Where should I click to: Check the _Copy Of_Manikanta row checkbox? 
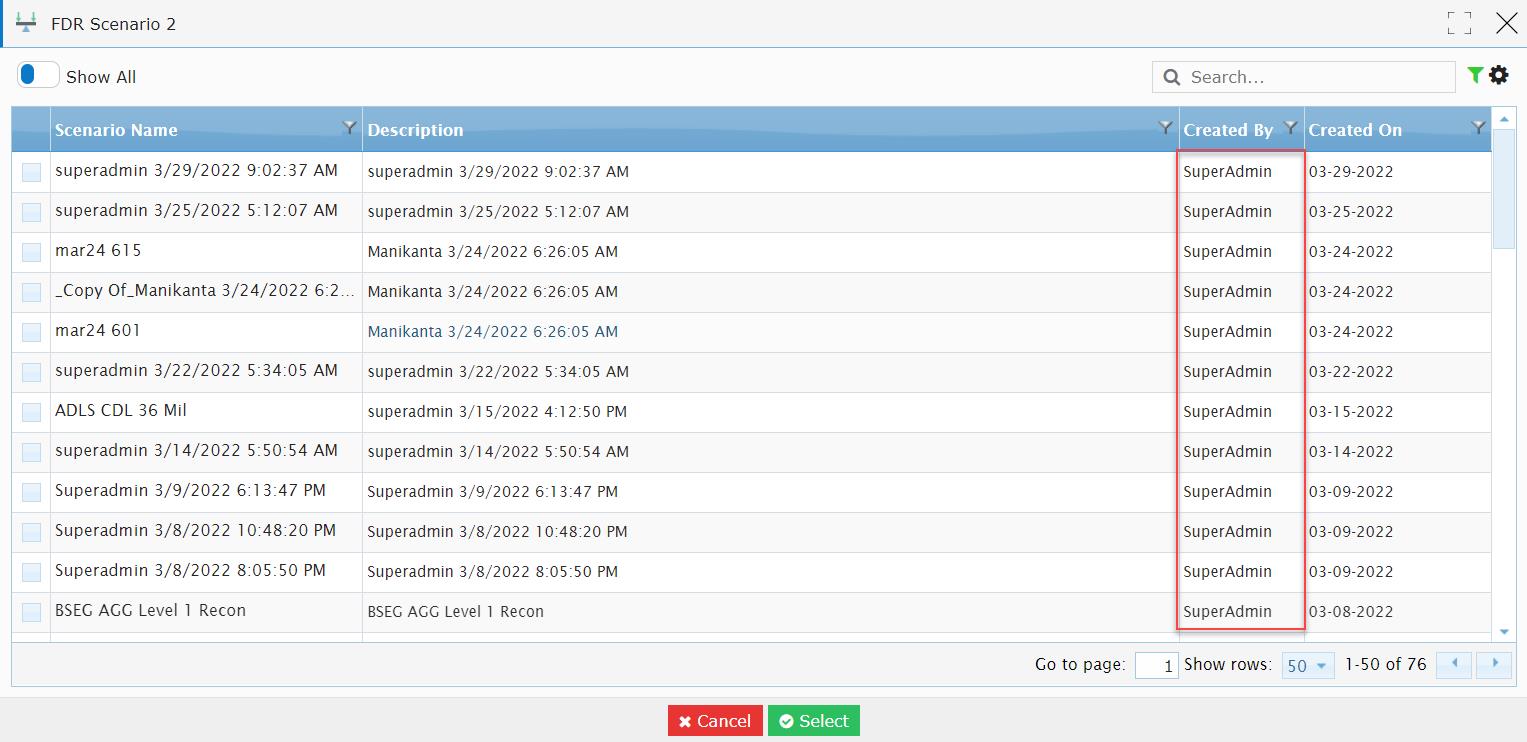(31, 292)
